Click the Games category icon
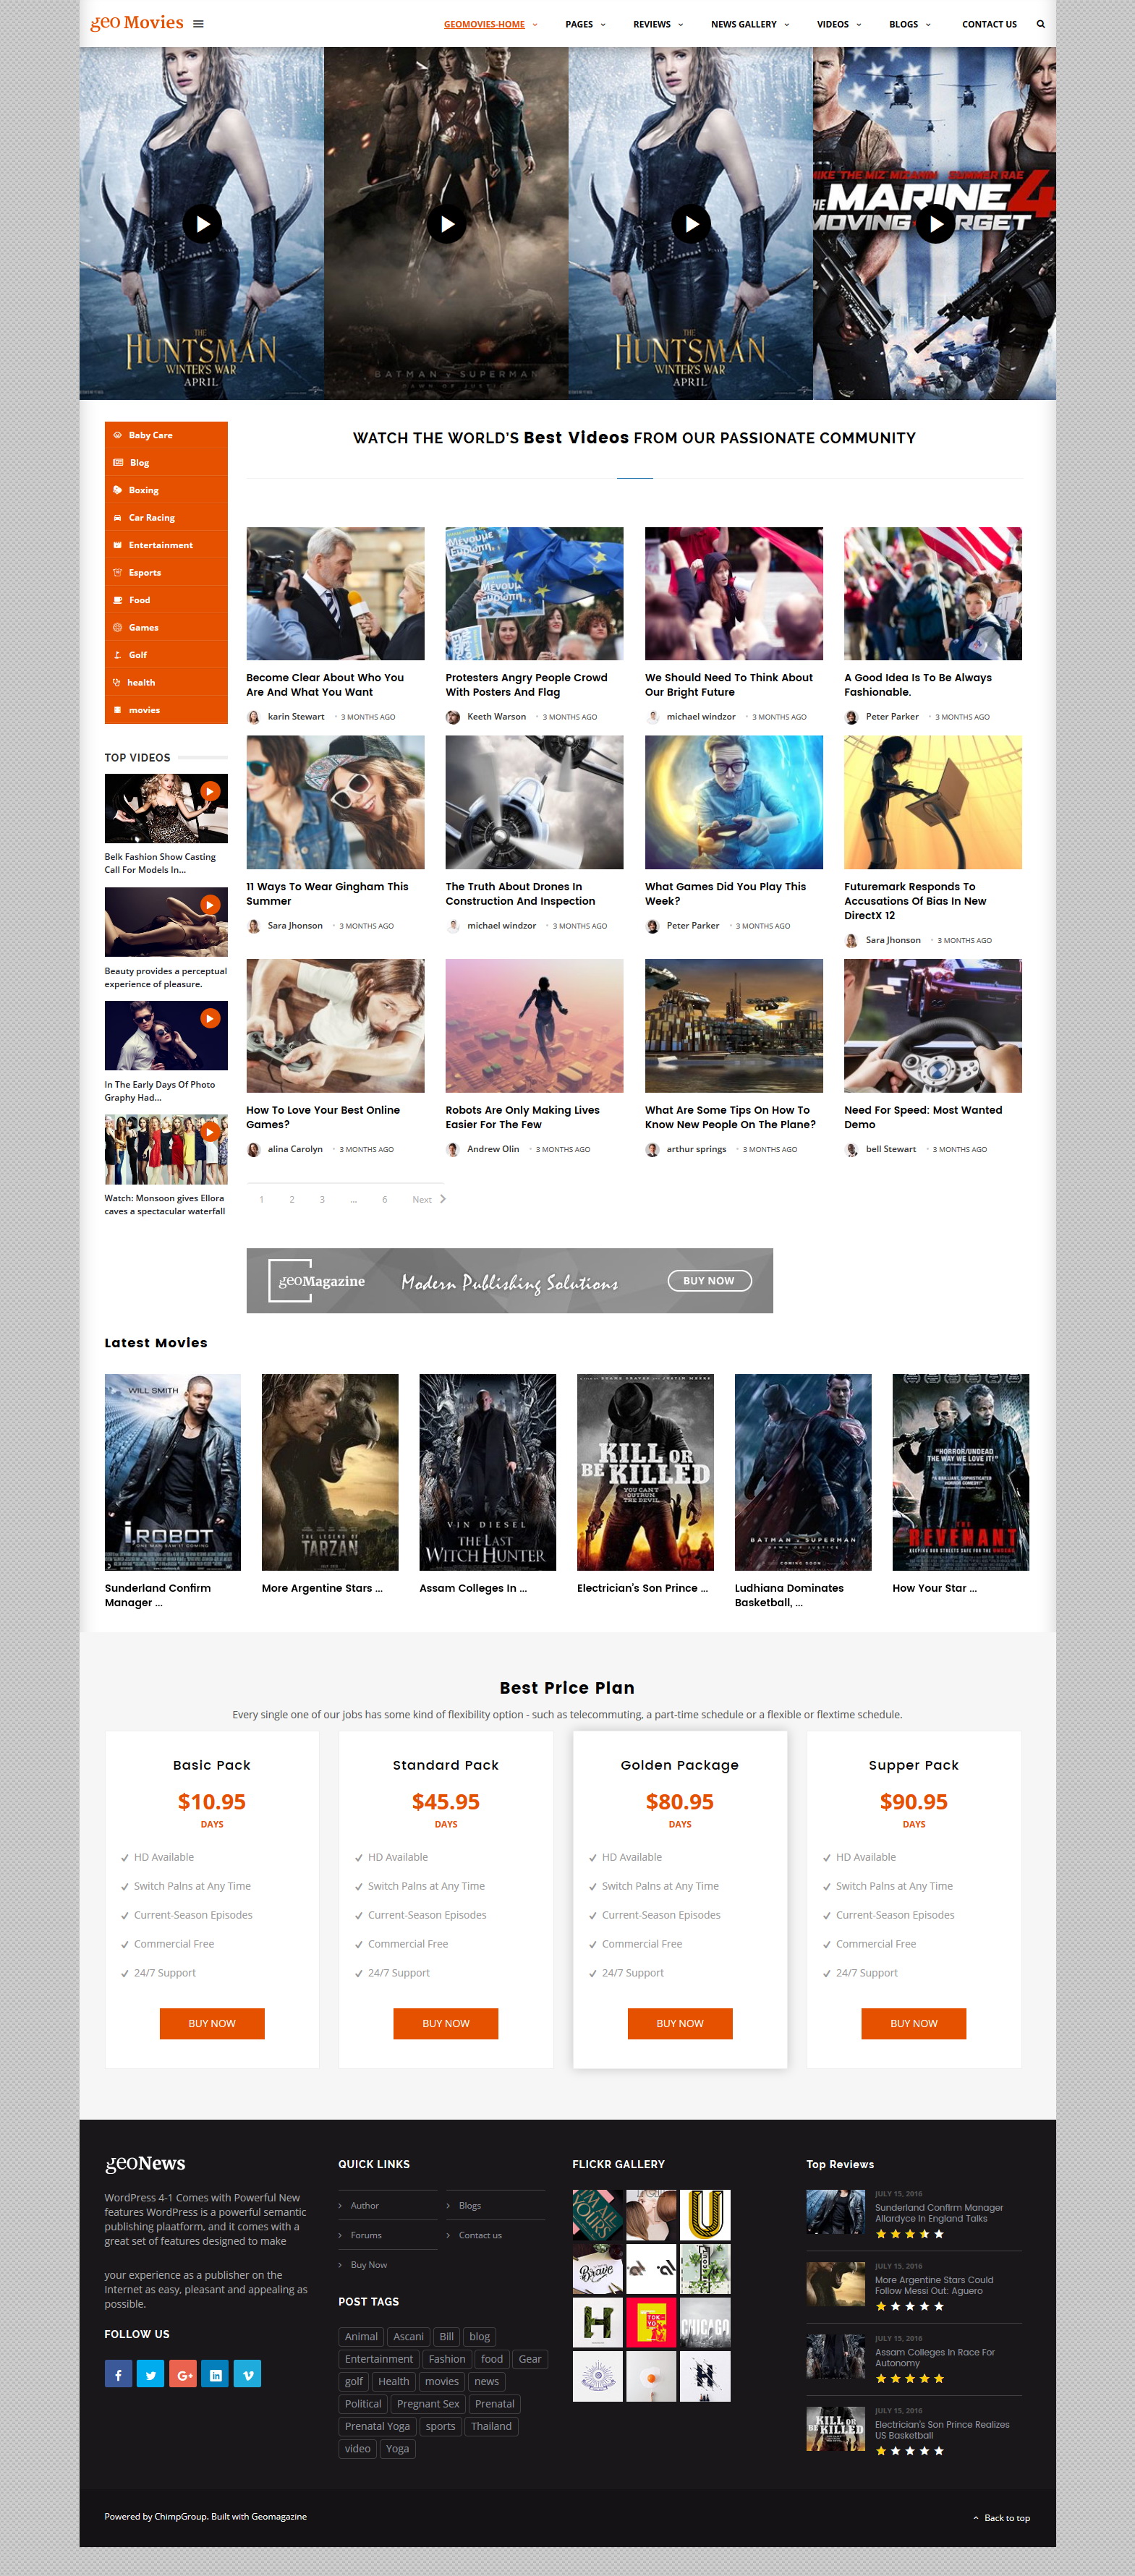 point(117,628)
